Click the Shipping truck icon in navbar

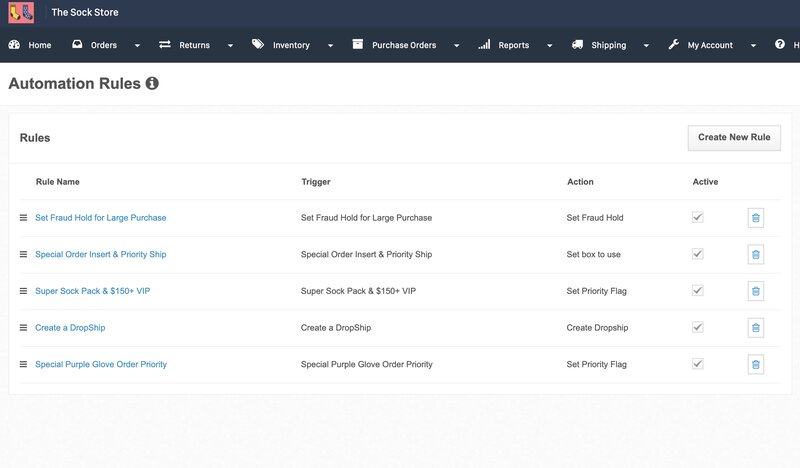click(x=578, y=45)
